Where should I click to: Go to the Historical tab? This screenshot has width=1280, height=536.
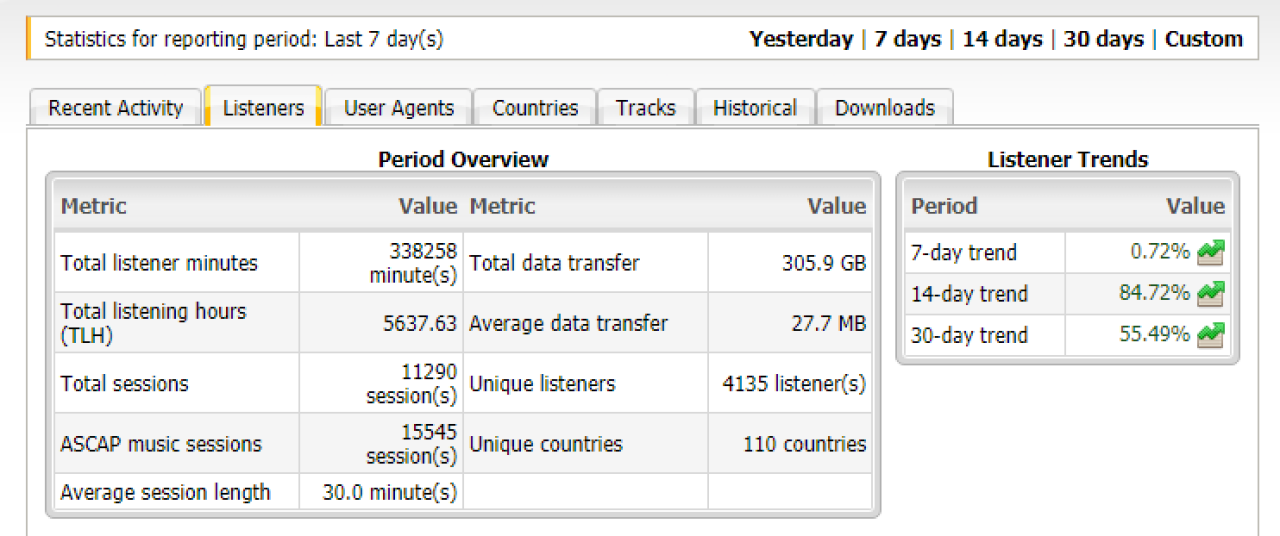coord(755,108)
